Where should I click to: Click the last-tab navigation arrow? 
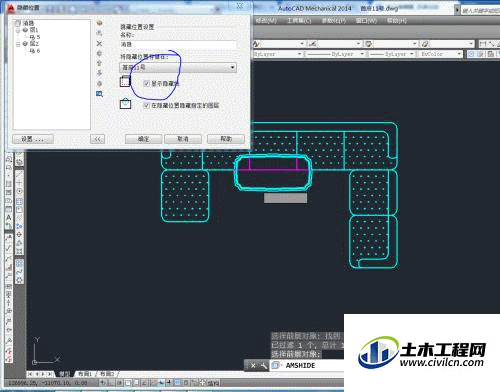49,374
